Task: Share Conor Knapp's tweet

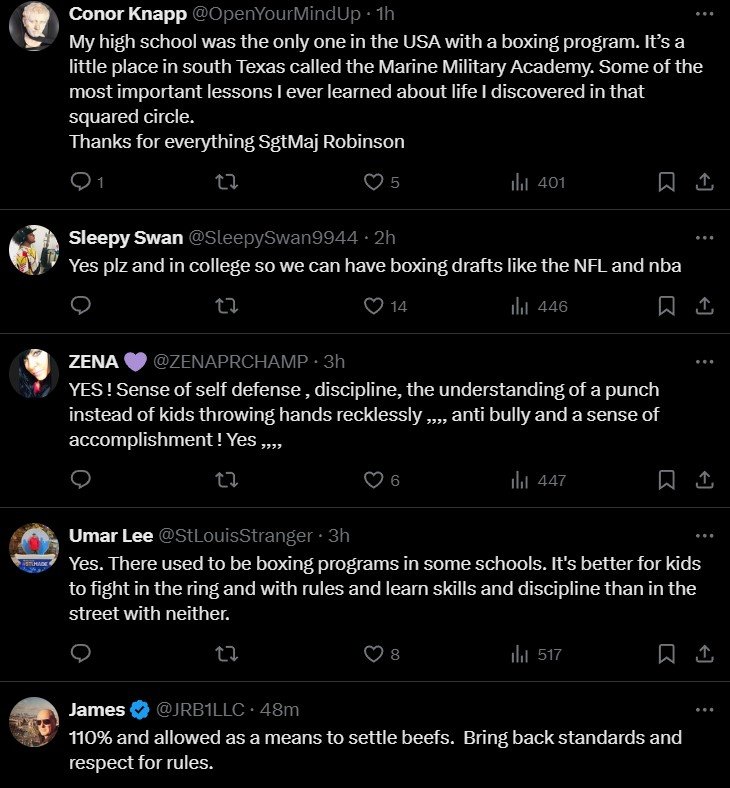Action: pos(704,182)
